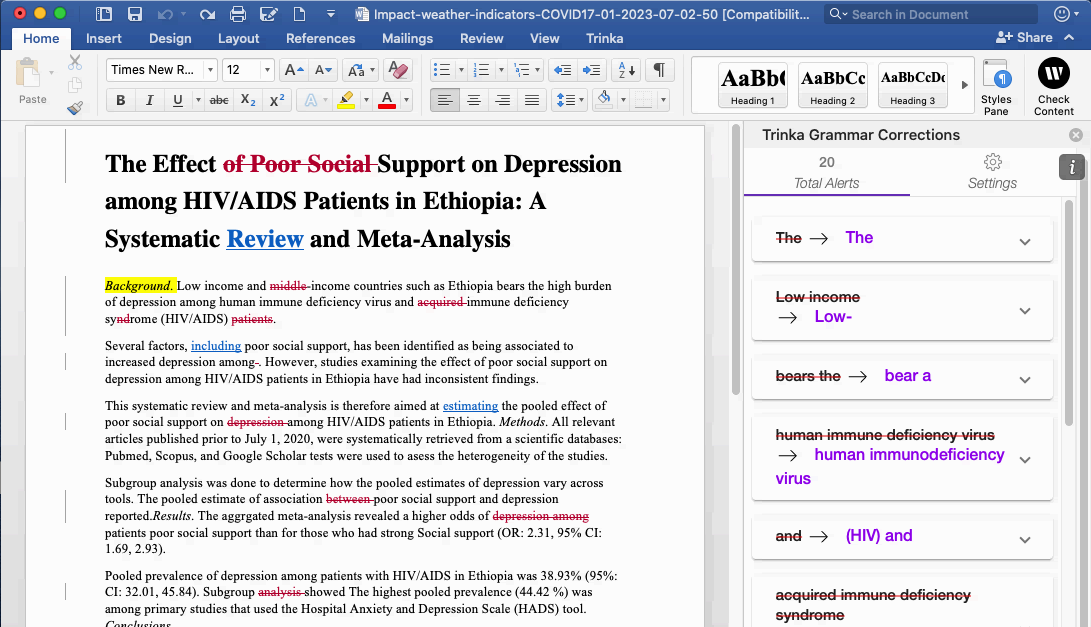Switch to the References ribbon tab
Image resolution: width=1091 pixels, height=627 pixels.
320,38
